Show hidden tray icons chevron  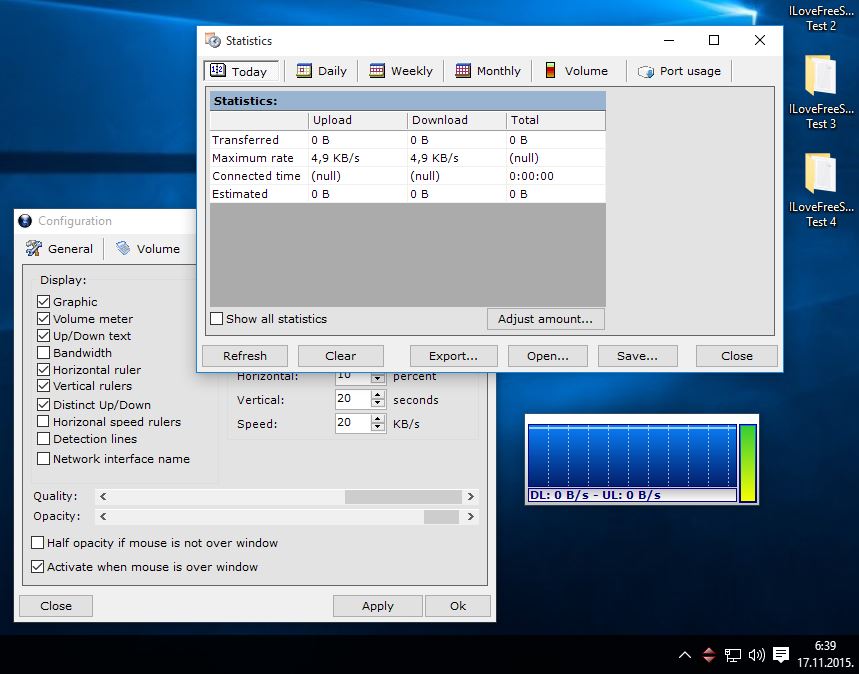click(x=684, y=655)
